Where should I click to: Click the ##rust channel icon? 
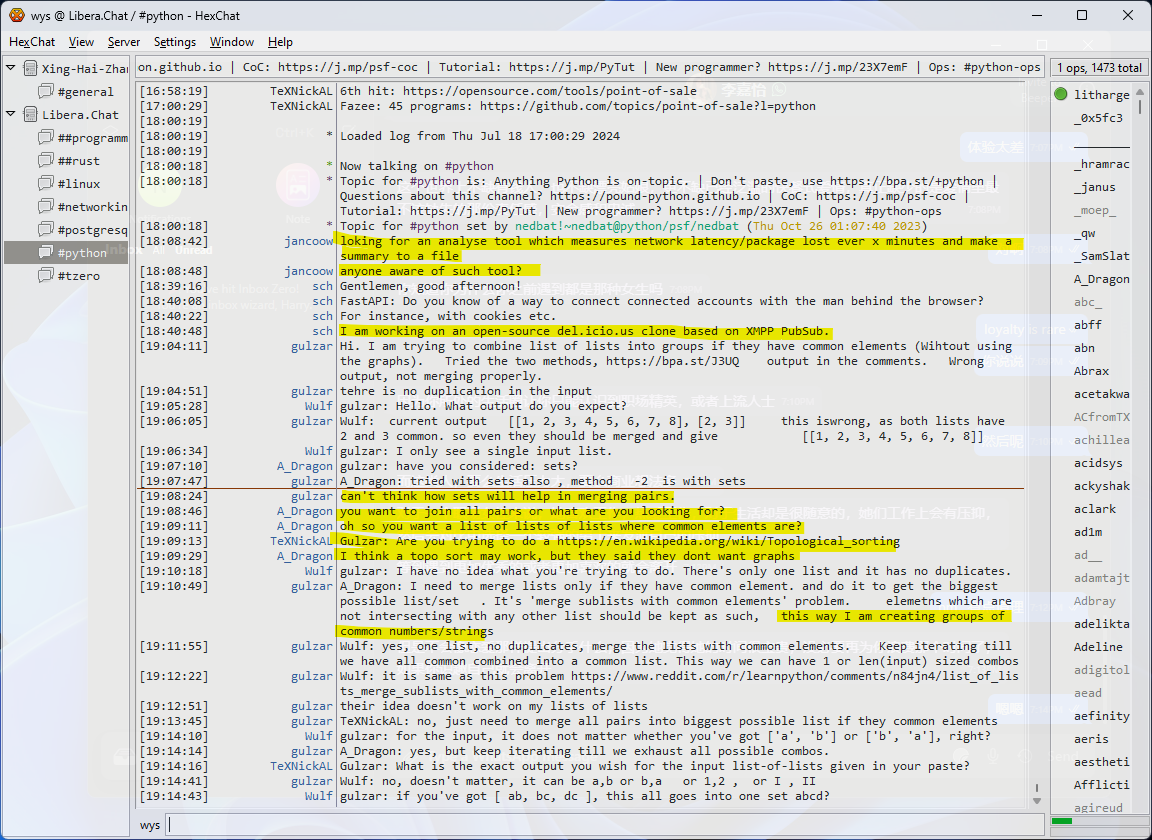point(46,161)
